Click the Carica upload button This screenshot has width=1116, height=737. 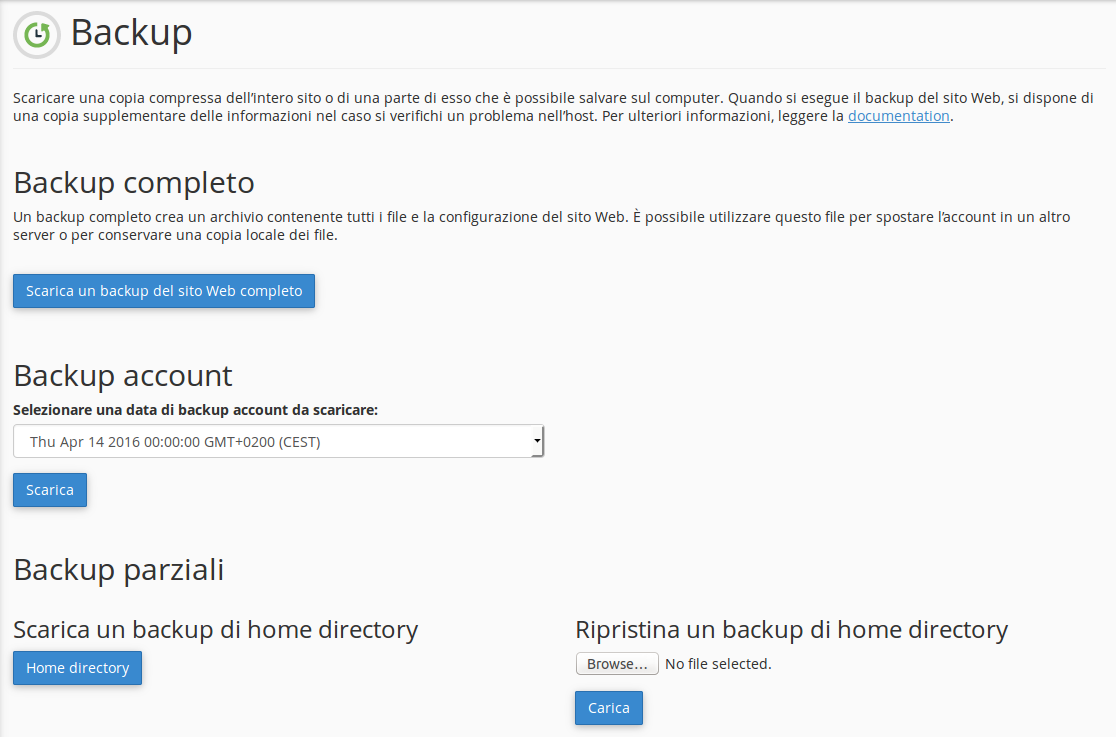(x=609, y=708)
